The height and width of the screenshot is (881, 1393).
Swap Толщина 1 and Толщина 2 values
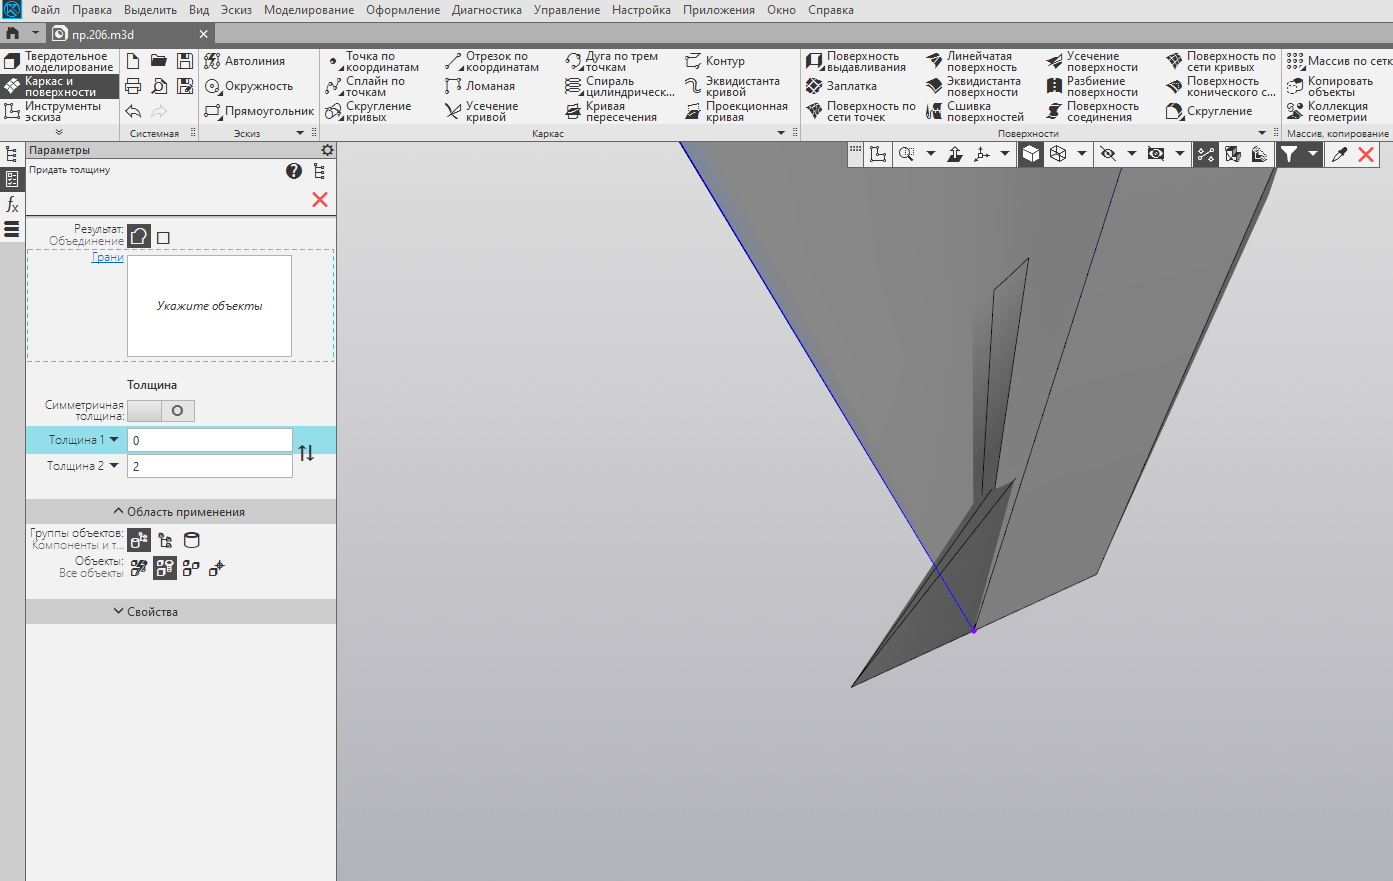click(x=306, y=453)
